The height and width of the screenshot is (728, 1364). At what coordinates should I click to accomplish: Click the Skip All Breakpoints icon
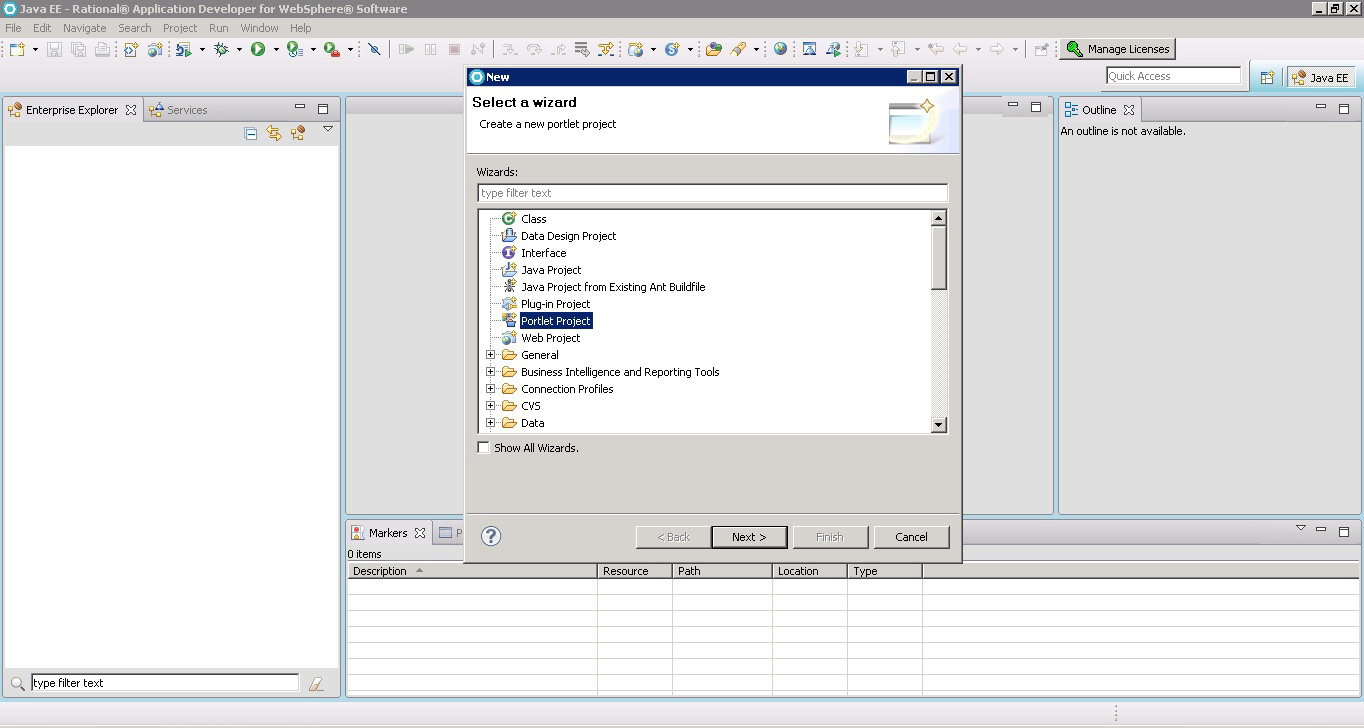pyautogui.click(x=374, y=49)
